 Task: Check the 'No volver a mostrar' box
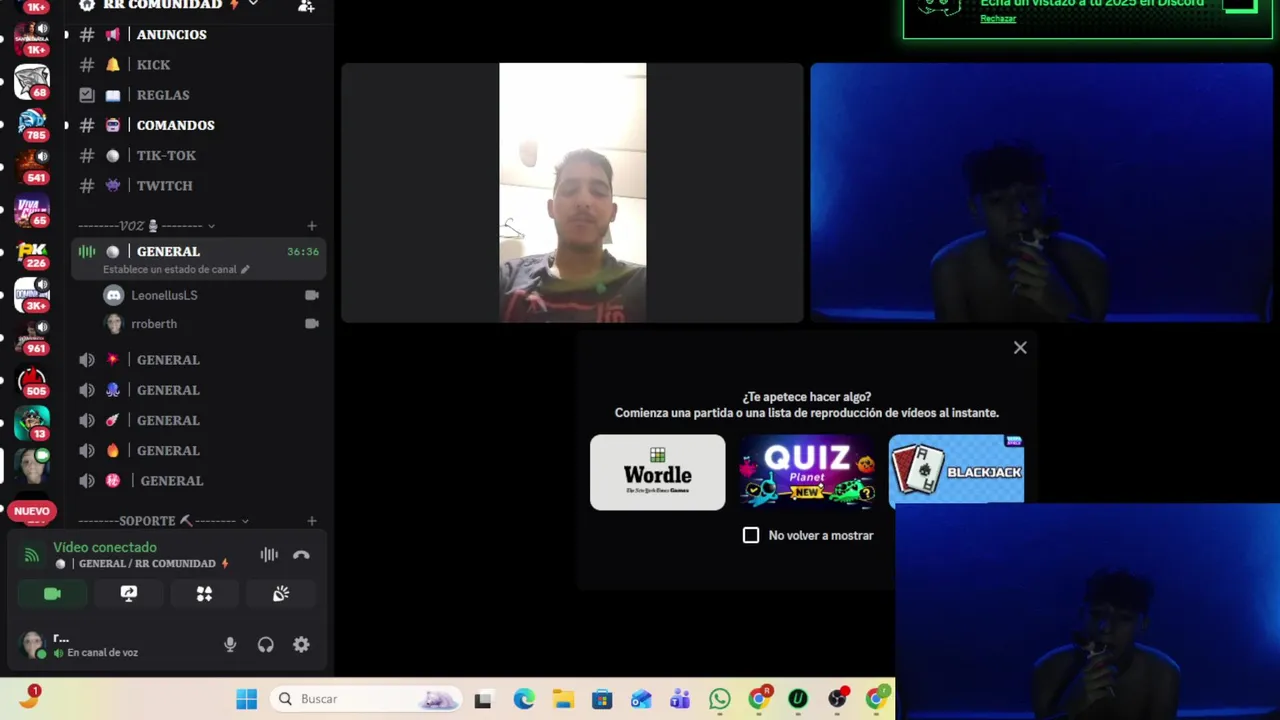[x=751, y=535]
